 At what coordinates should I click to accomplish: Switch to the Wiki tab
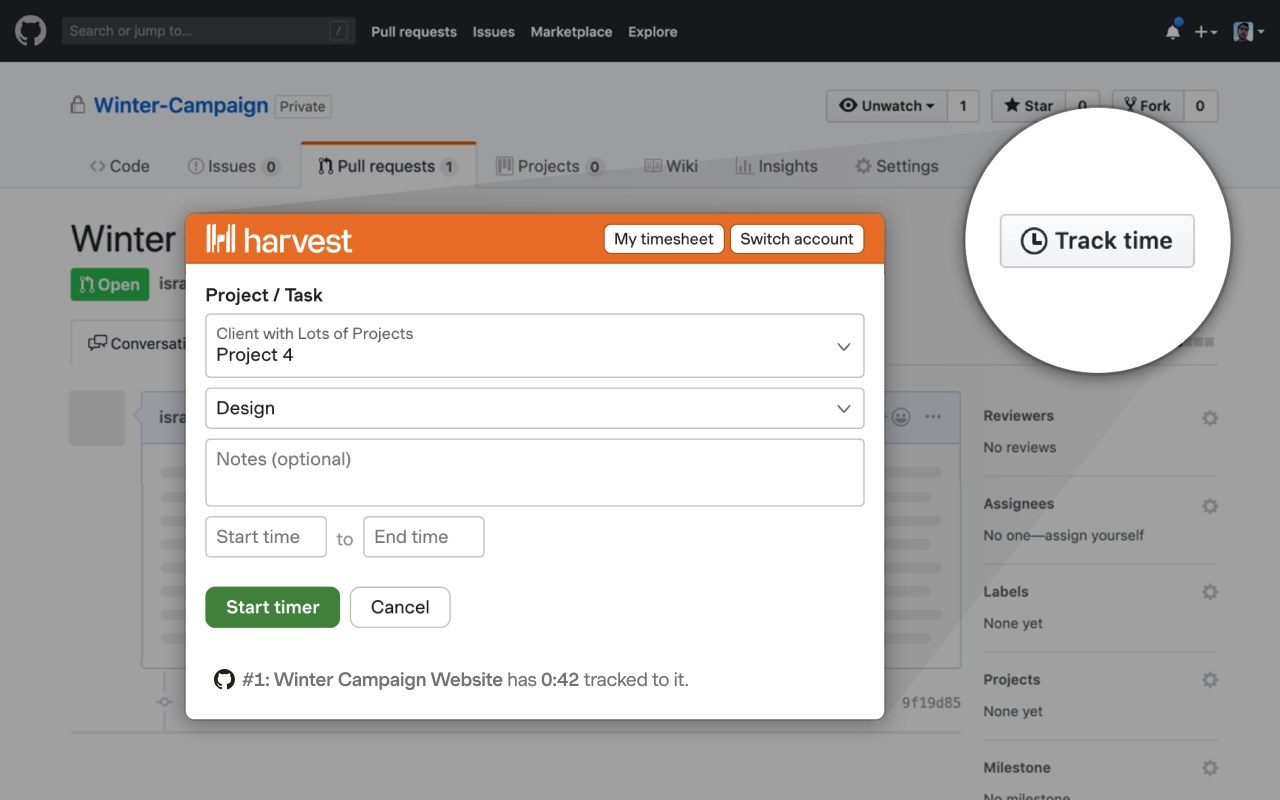(671, 166)
